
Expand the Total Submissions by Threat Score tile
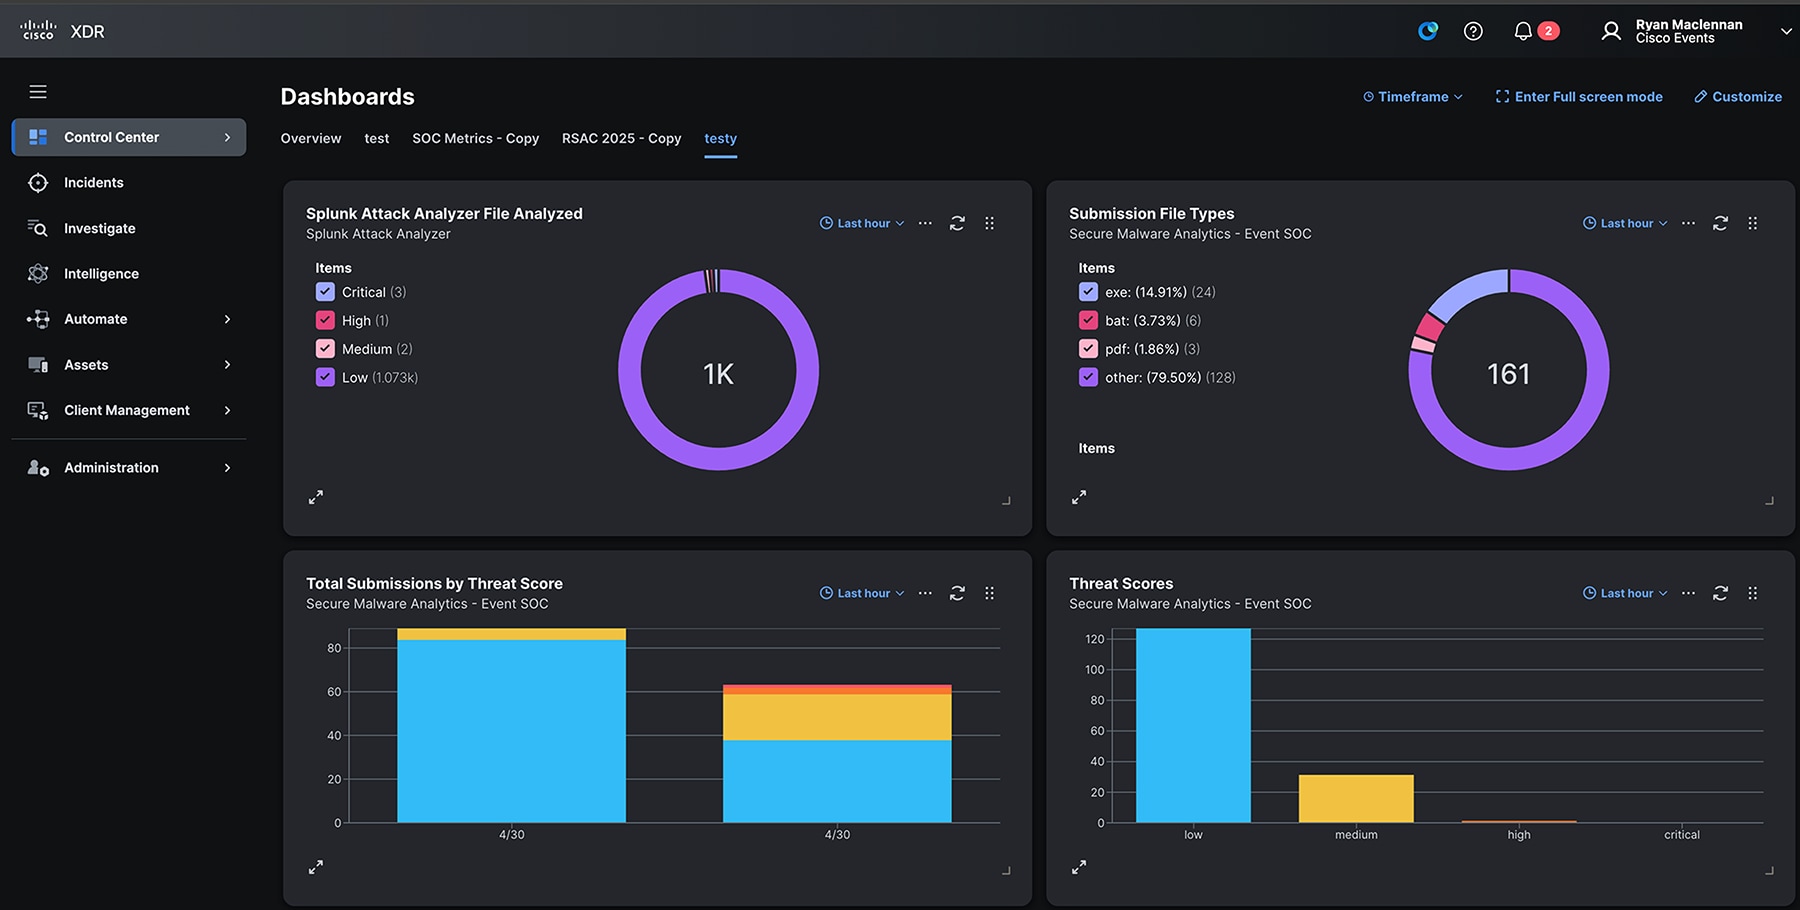(x=316, y=867)
